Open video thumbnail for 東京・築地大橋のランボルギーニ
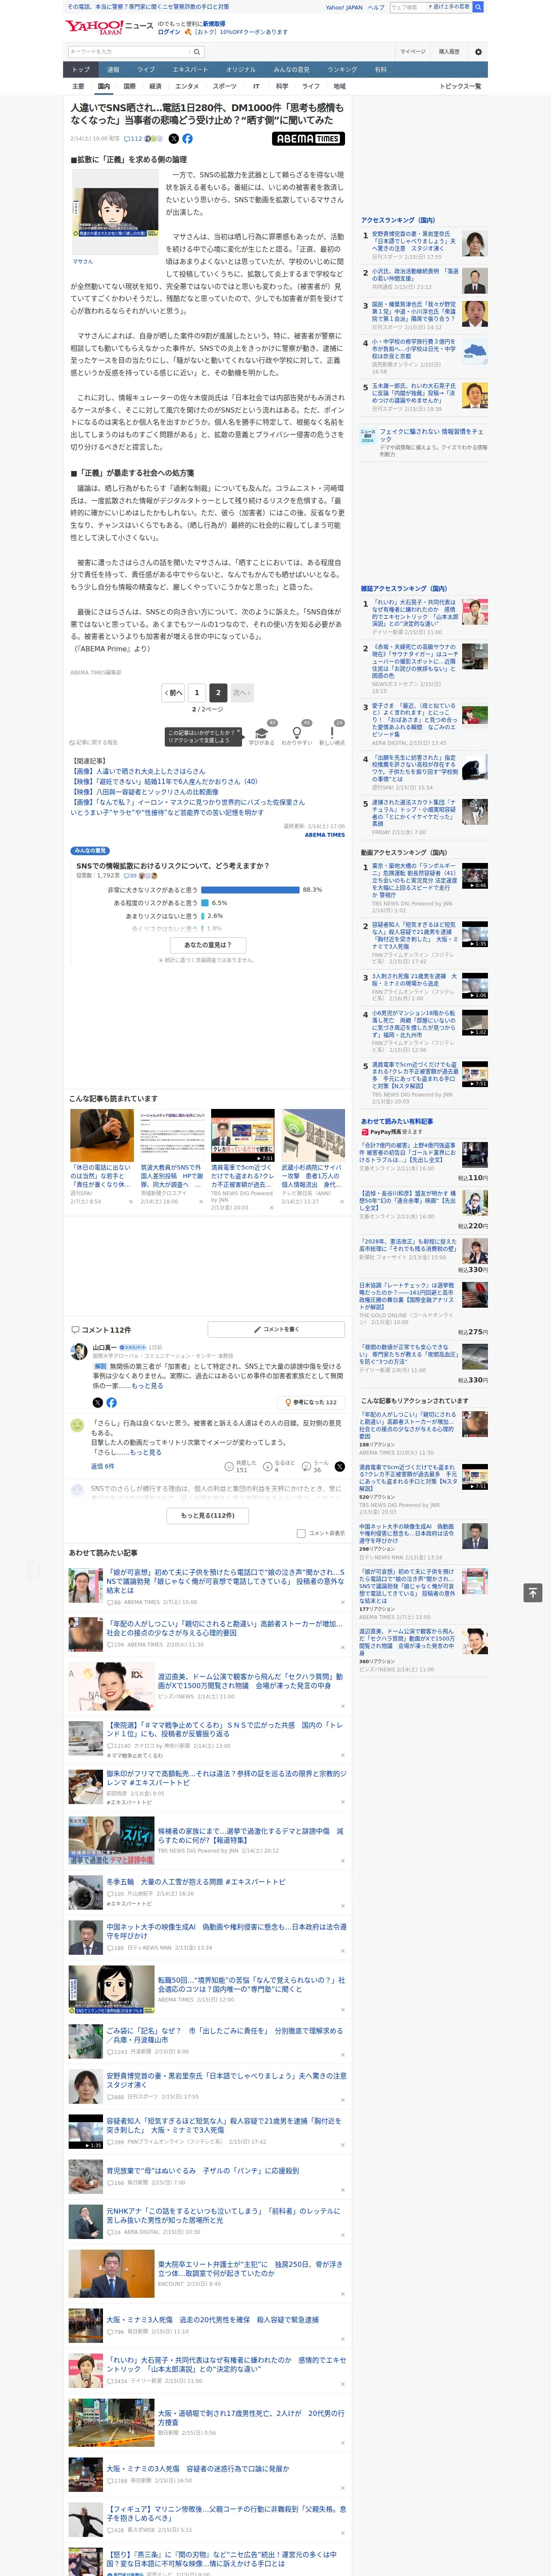Image resolution: width=551 pixels, height=2576 pixels. (x=475, y=876)
